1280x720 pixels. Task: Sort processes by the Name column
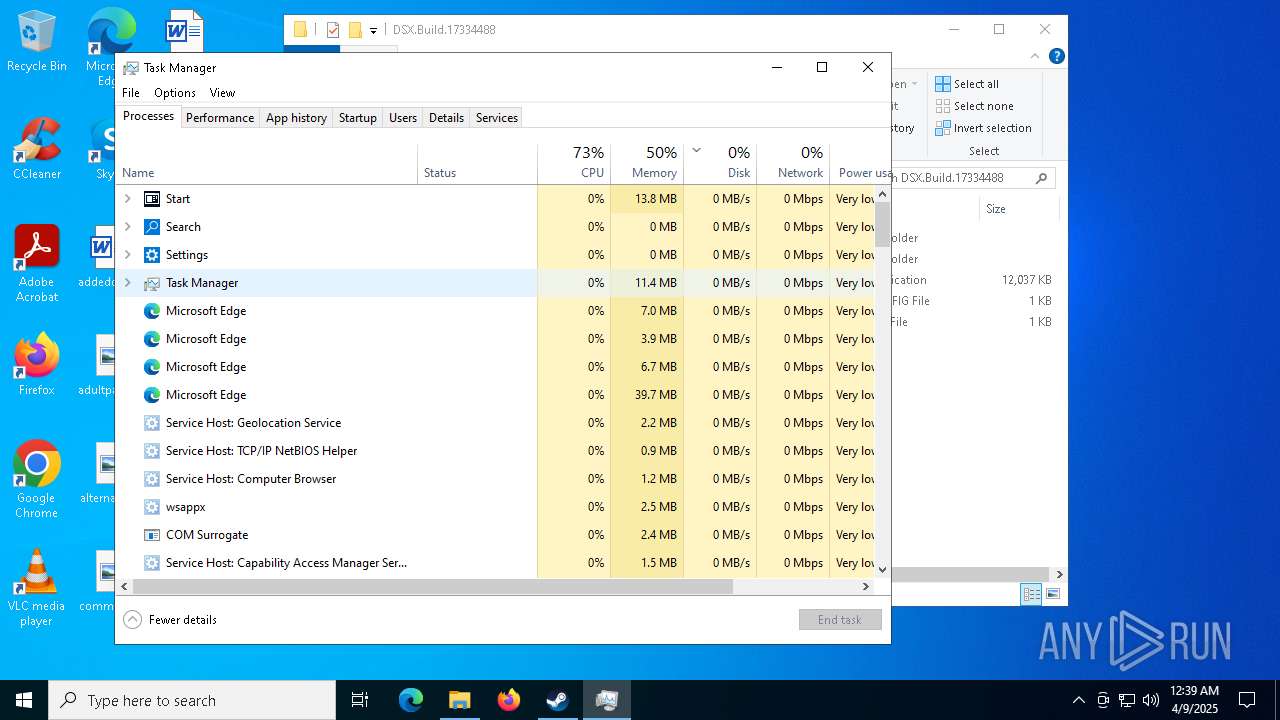tap(267, 164)
